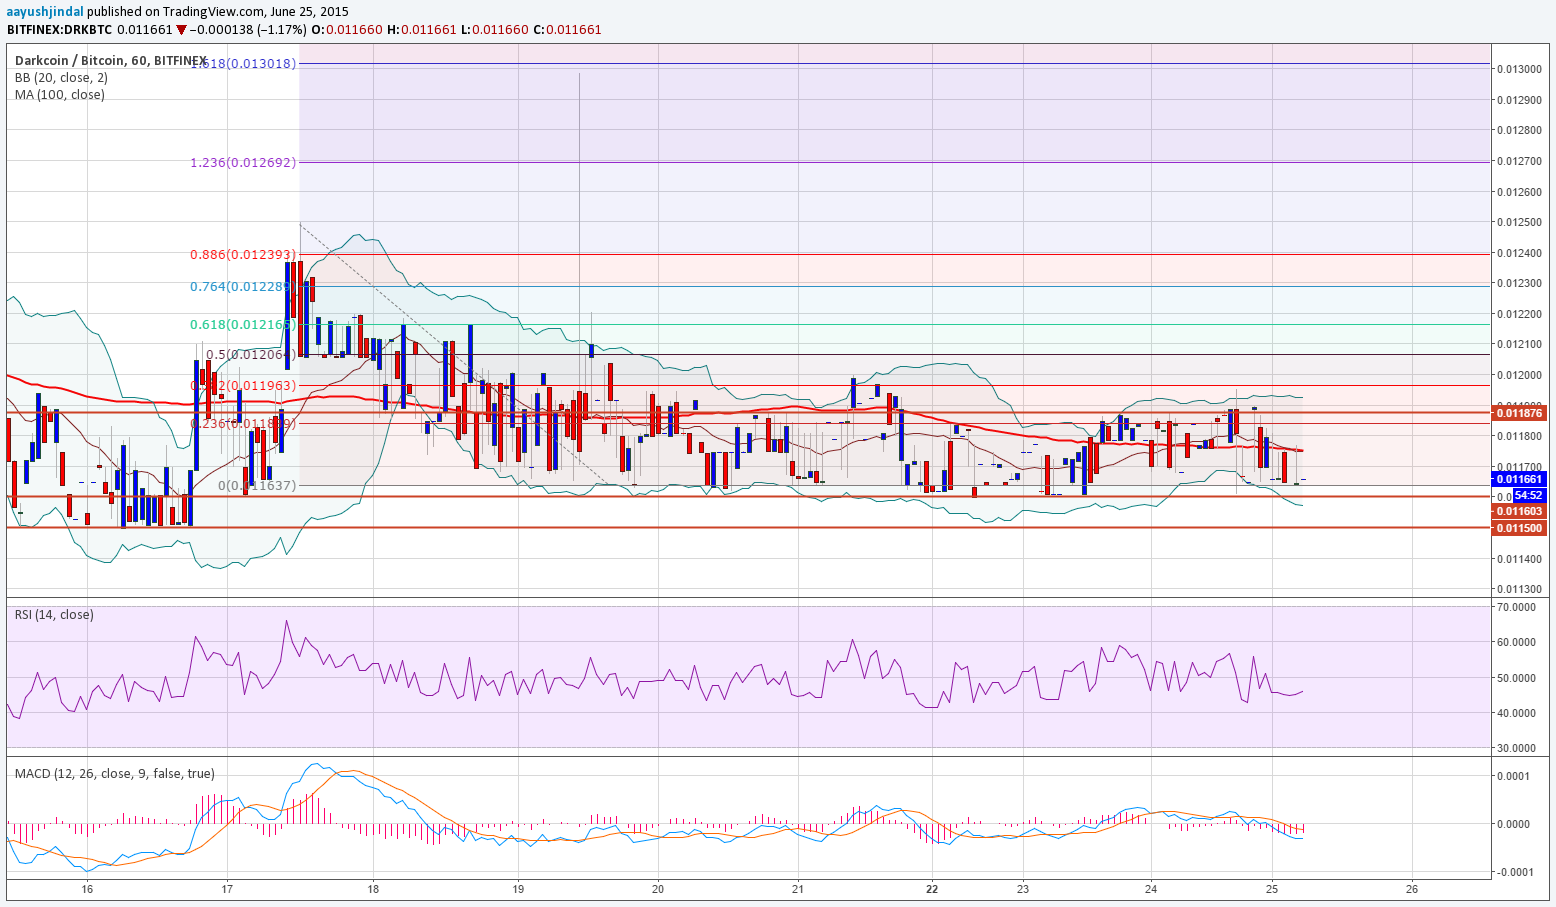Click the H:0.011661 high value
The height and width of the screenshot is (907, 1556).
coord(421,29)
